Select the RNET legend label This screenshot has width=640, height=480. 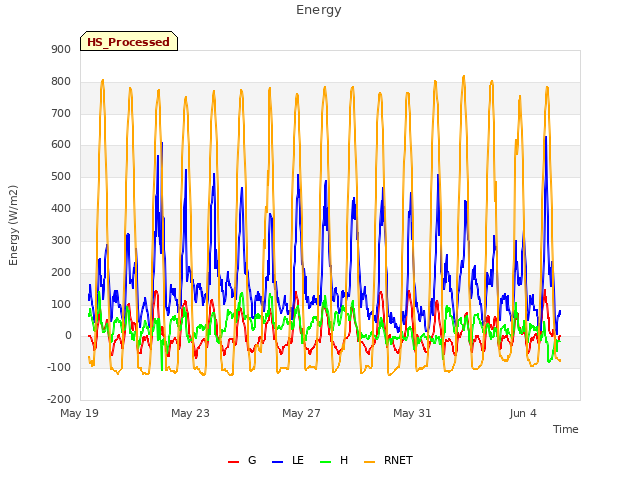pos(398,460)
